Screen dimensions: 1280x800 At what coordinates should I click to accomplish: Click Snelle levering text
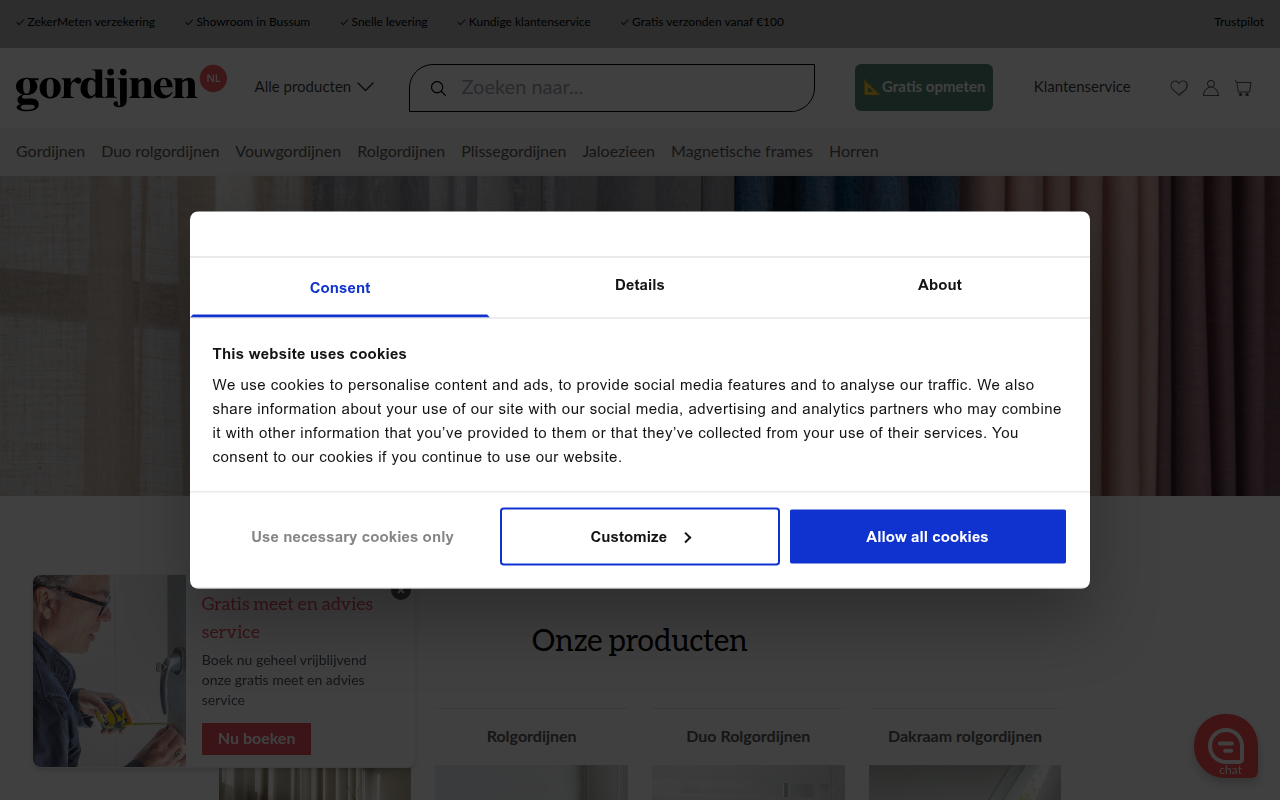coord(389,22)
